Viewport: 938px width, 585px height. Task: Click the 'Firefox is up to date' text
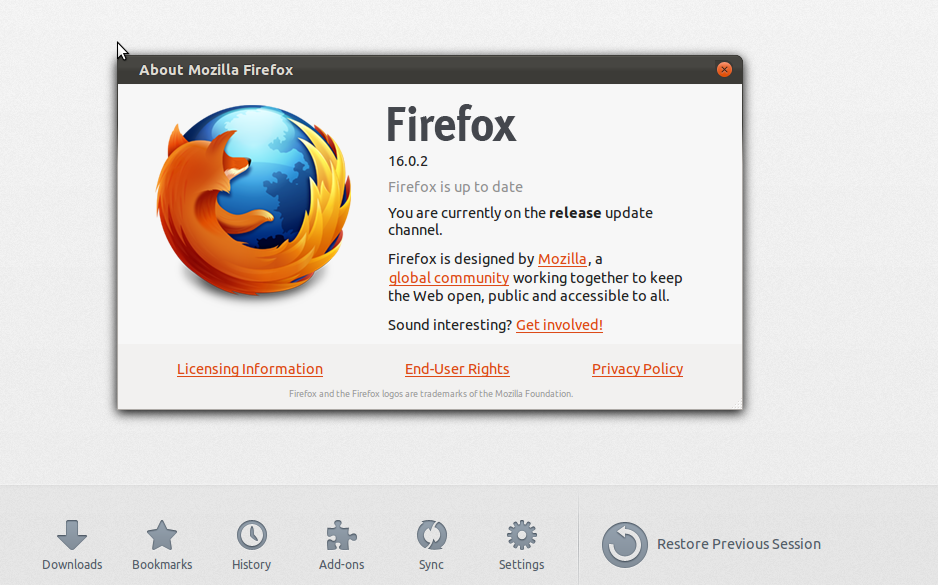[455, 187]
